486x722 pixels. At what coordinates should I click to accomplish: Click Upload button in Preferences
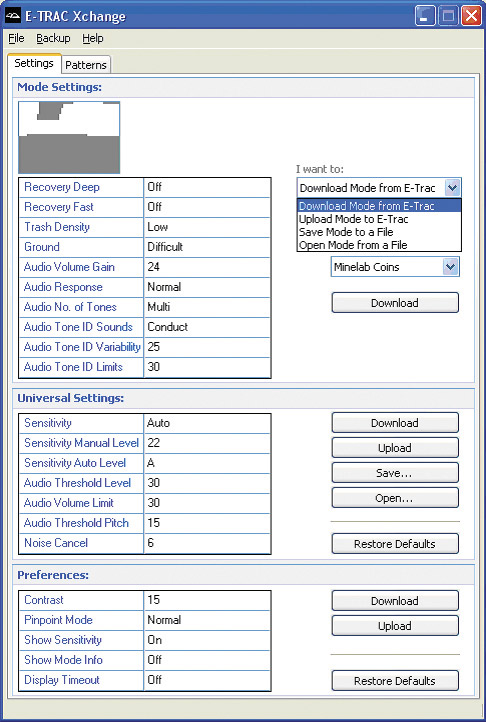tap(395, 626)
